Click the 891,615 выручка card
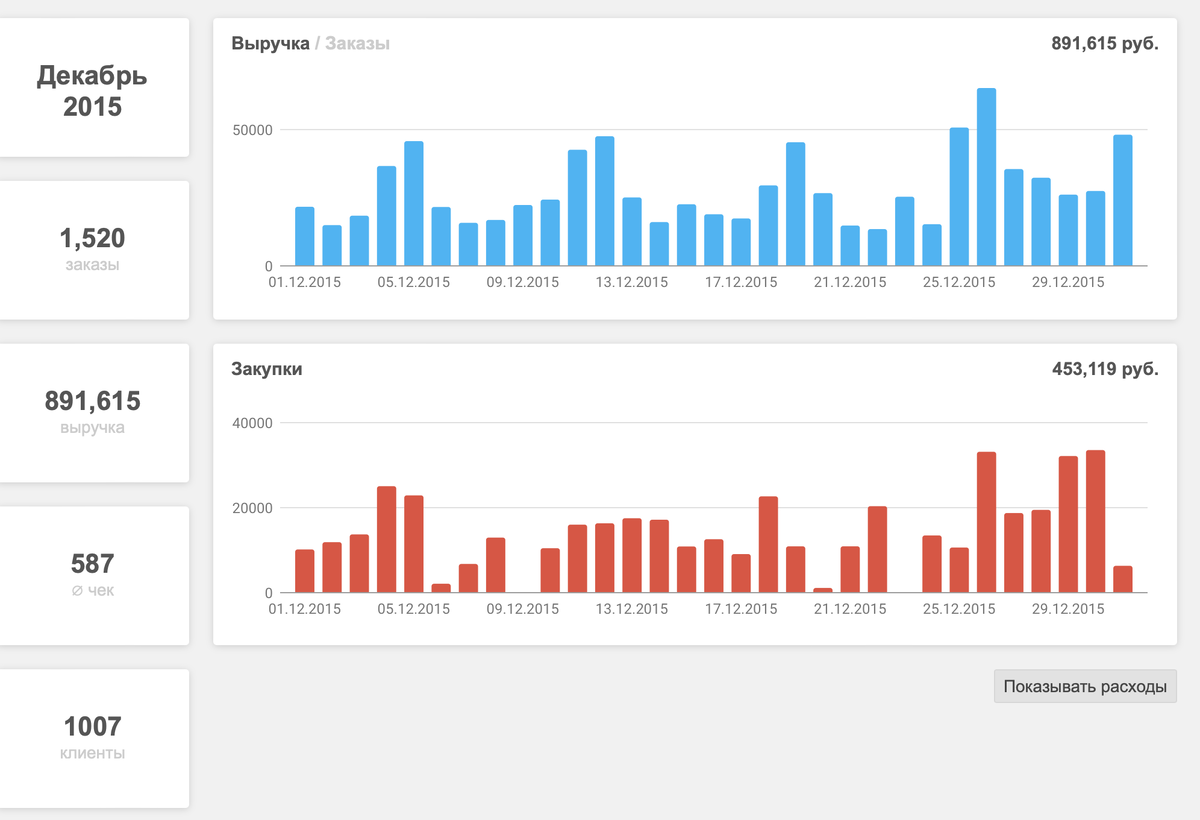The width and height of the screenshot is (1200, 820). [93, 413]
